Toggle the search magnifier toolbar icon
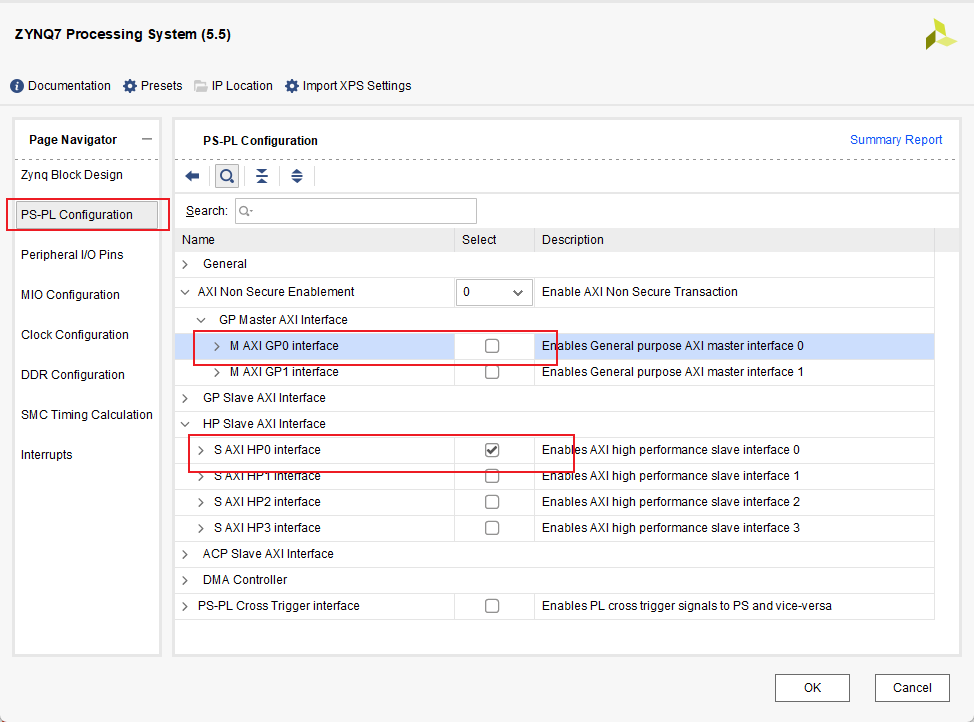The image size is (974, 722). point(227,176)
